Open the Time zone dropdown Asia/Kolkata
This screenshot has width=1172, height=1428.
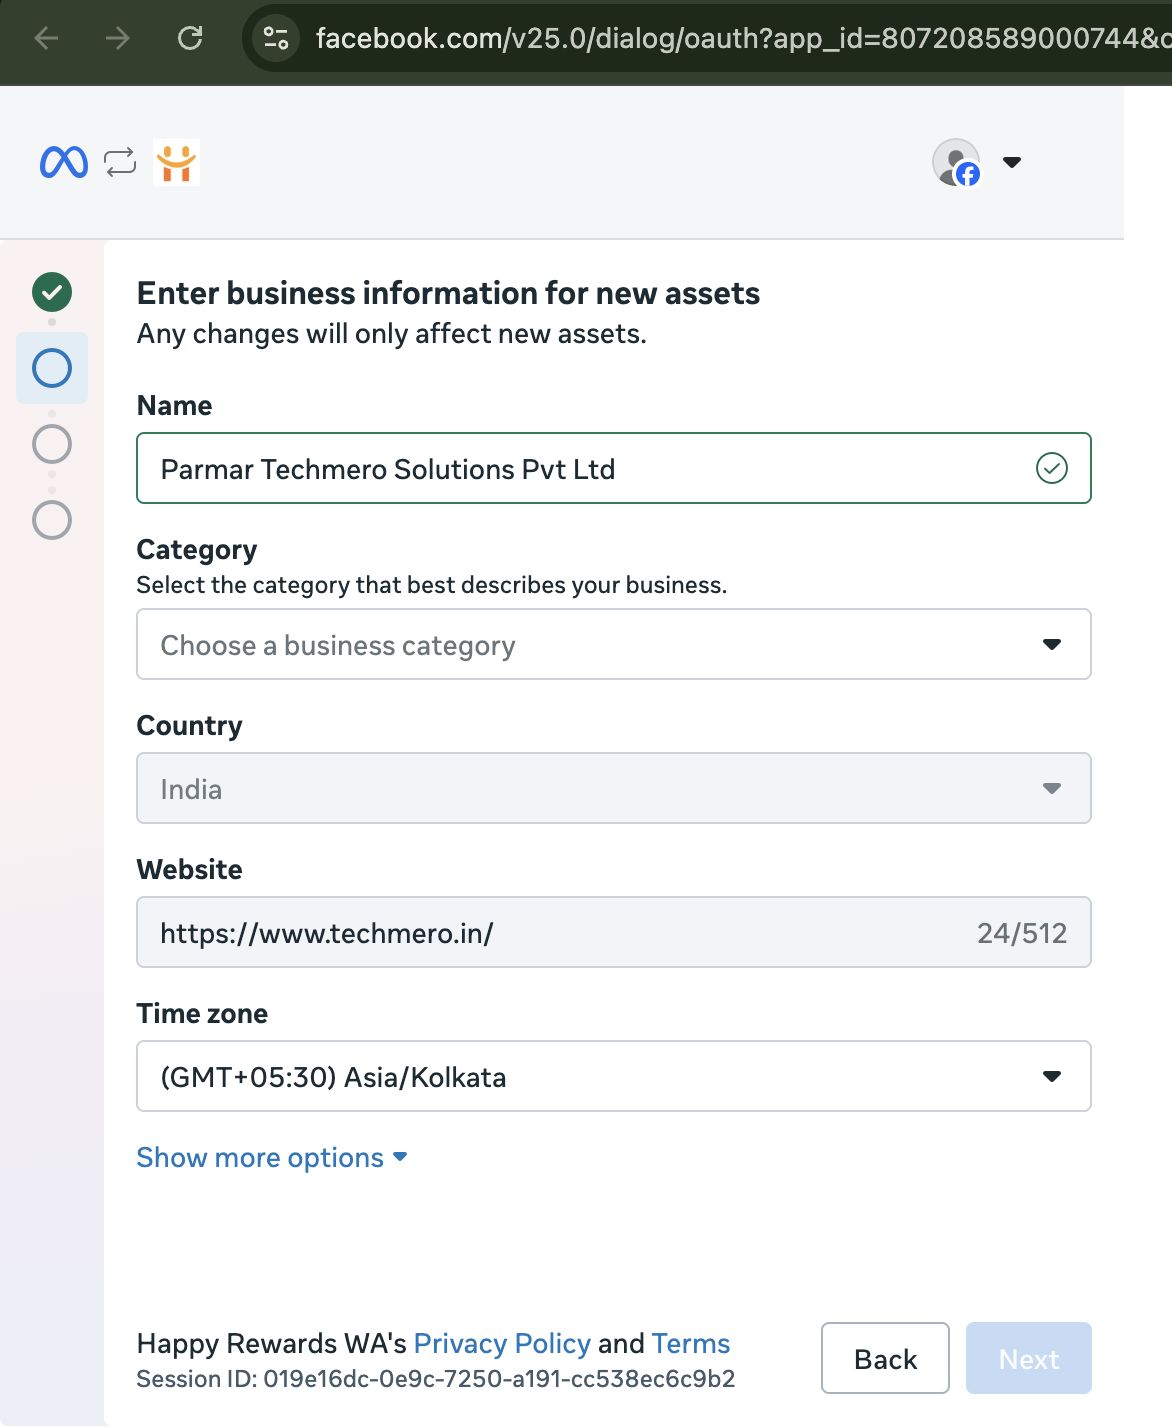pyautogui.click(x=613, y=1076)
